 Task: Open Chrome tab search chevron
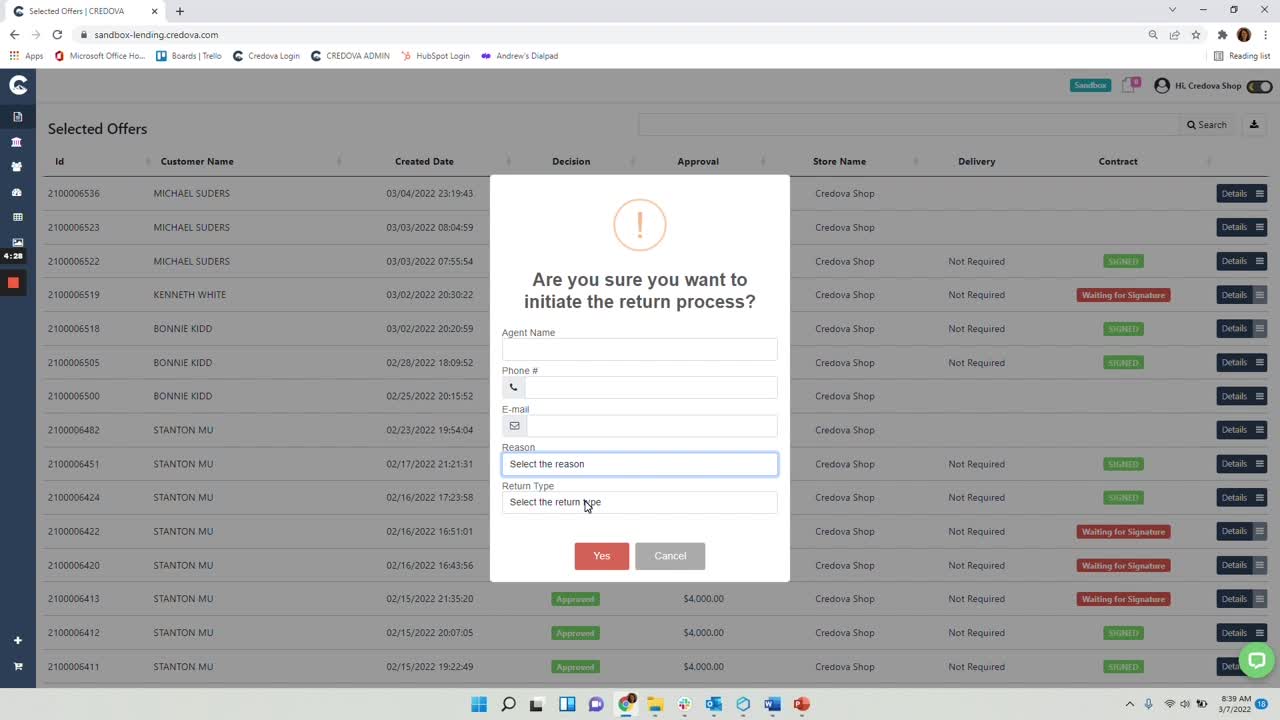(1172, 10)
